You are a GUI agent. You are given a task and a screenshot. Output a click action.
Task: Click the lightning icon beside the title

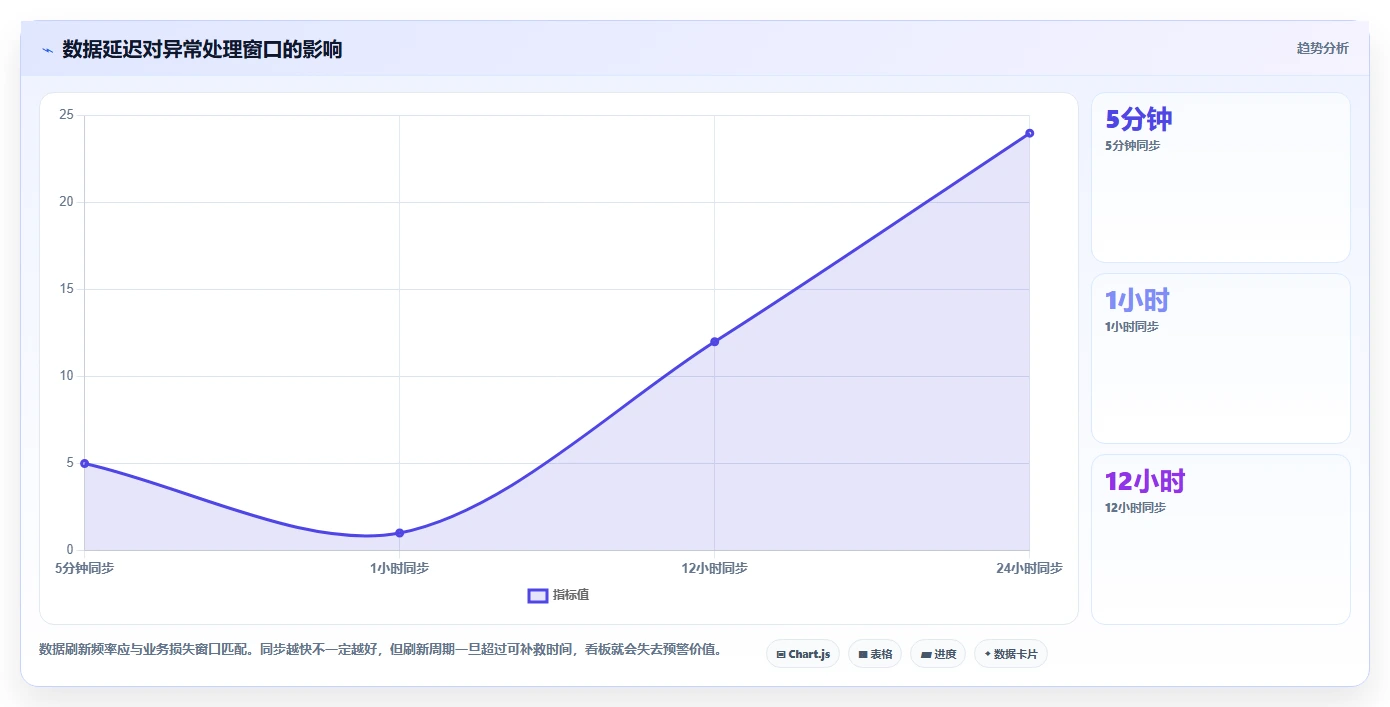point(47,50)
